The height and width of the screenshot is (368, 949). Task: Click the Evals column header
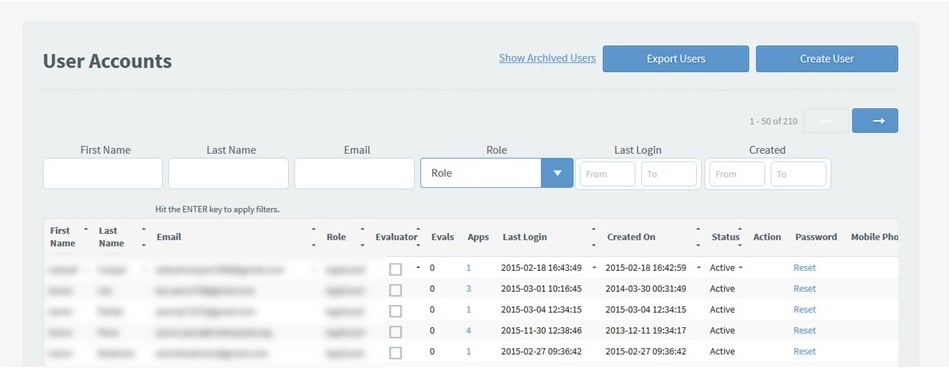tap(442, 237)
